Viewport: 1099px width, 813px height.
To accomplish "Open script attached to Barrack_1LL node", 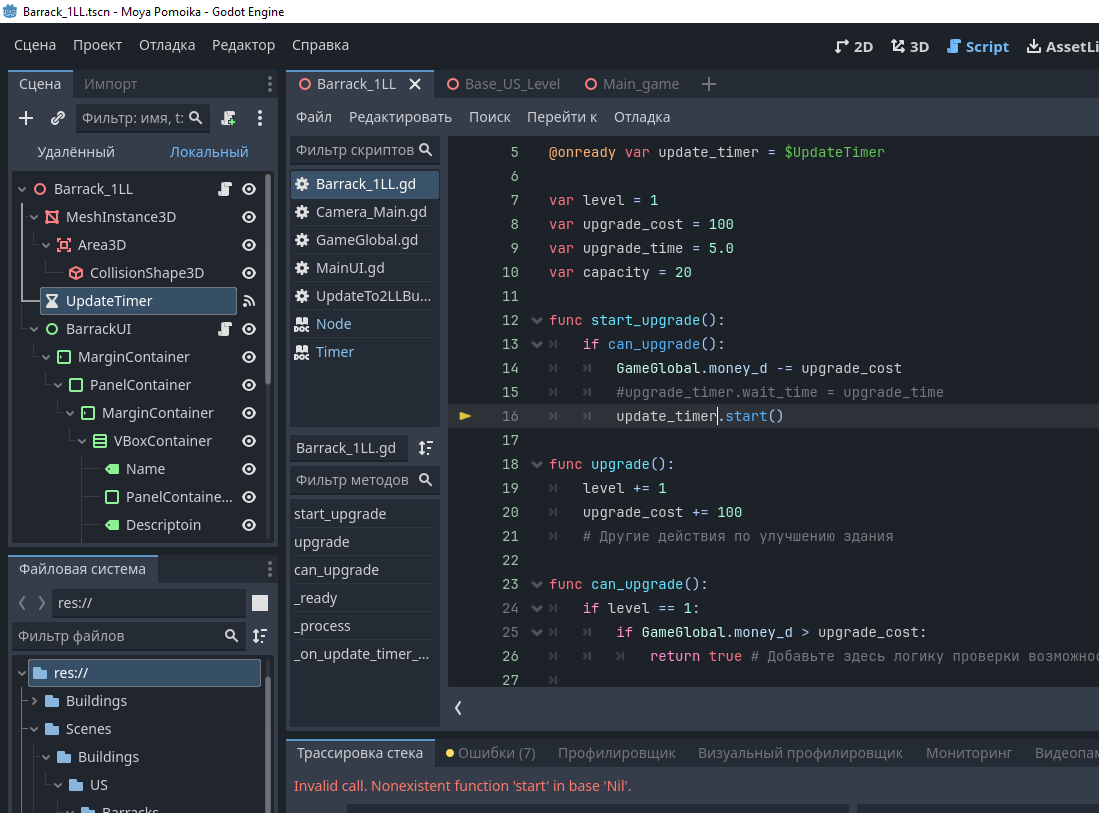I will (x=226, y=189).
